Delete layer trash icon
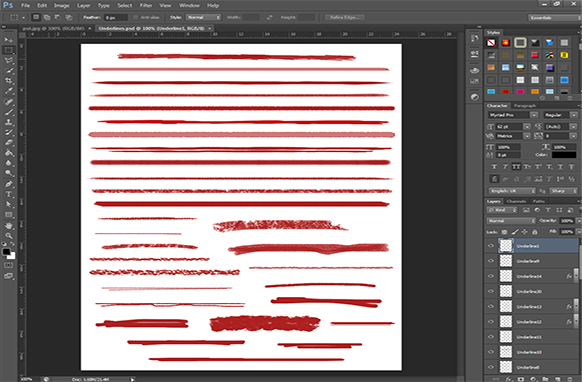582x382 pixels. [569, 379]
